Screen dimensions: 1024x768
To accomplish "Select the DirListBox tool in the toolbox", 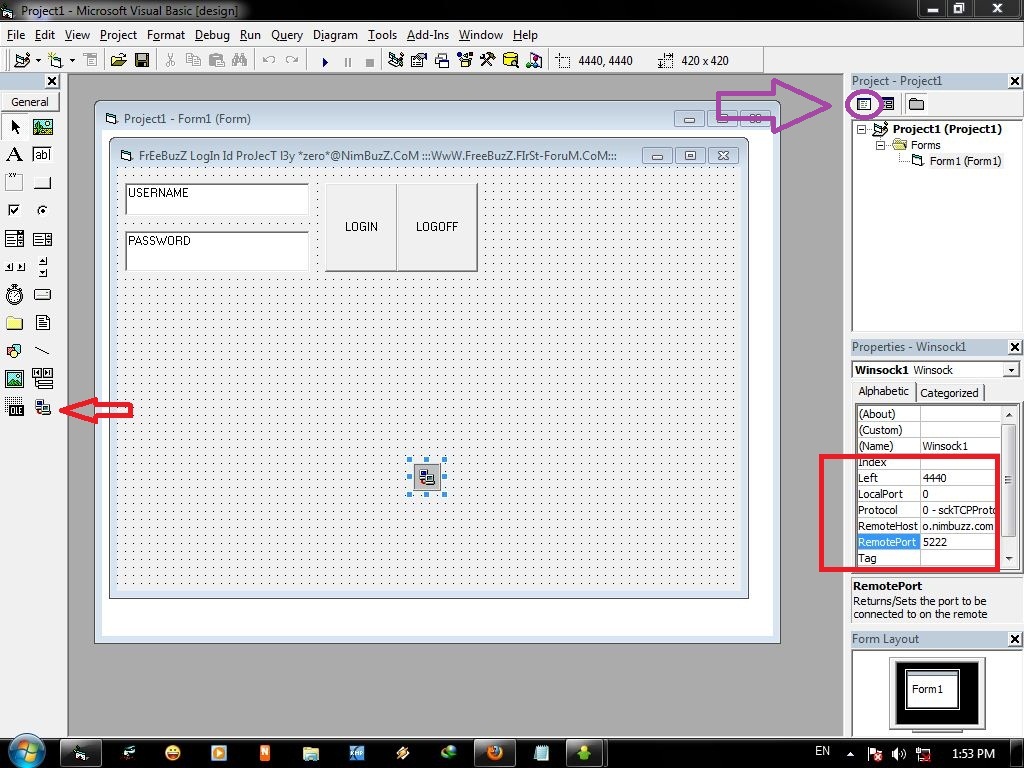I will (14, 323).
